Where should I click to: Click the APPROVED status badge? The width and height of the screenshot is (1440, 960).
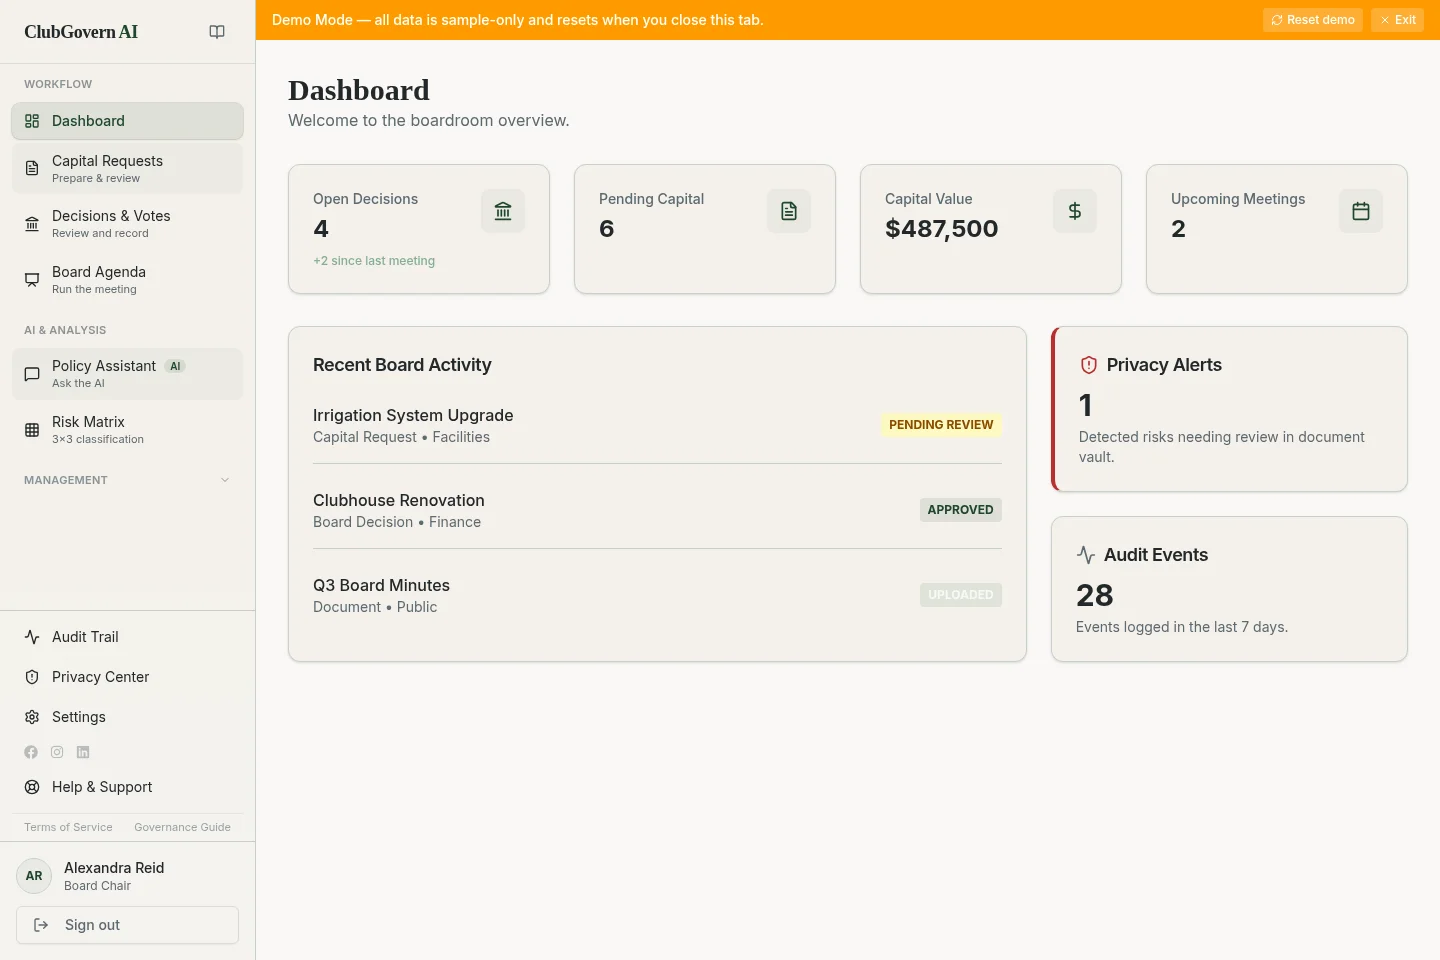(960, 510)
